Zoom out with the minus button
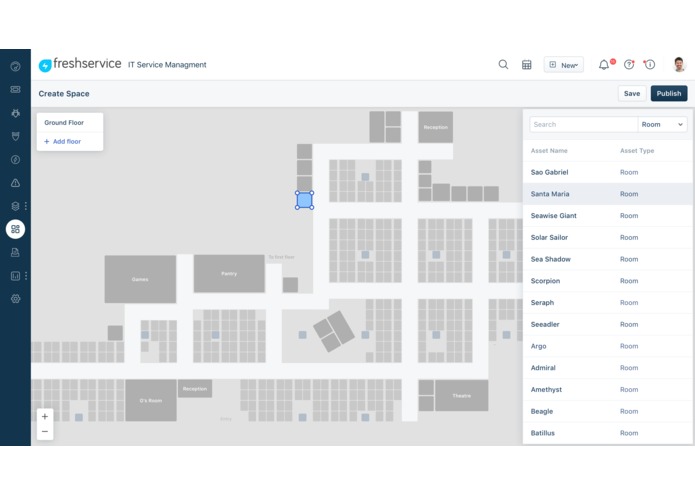This screenshot has width=695, height=494. pos(45,432)
